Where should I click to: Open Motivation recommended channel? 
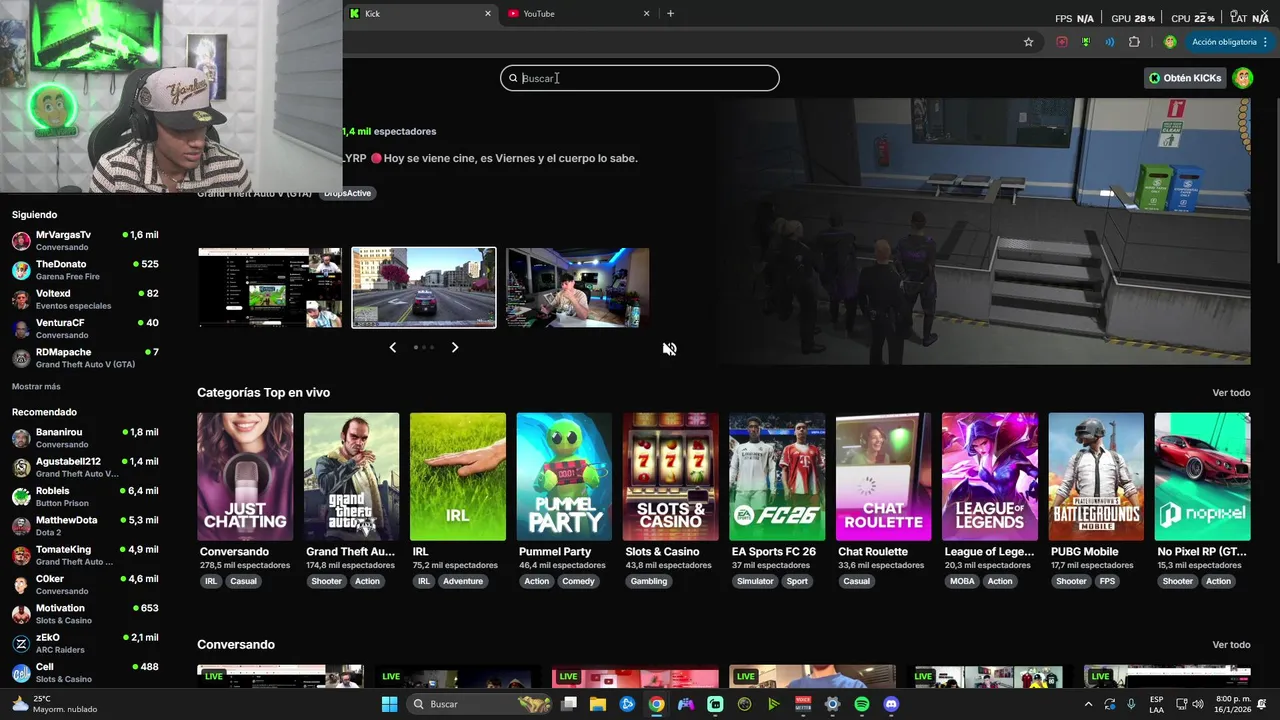(x=85, y=614)
